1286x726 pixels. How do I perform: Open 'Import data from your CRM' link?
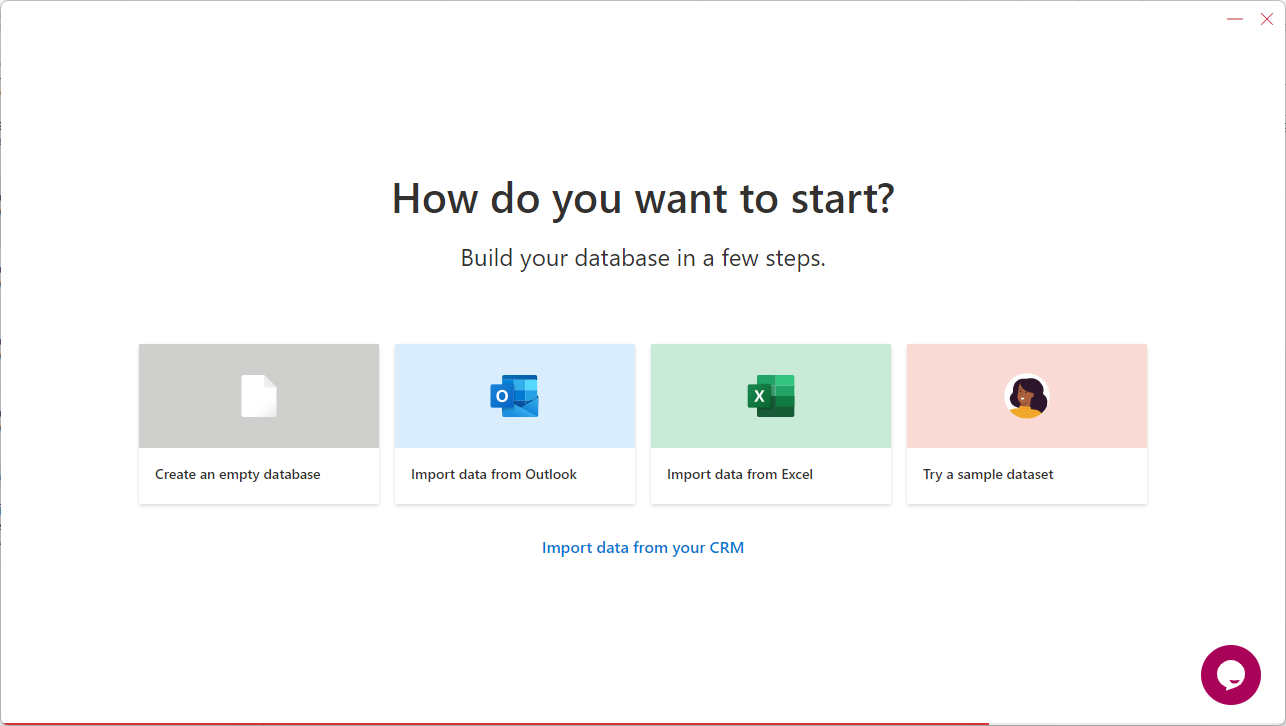643,548
